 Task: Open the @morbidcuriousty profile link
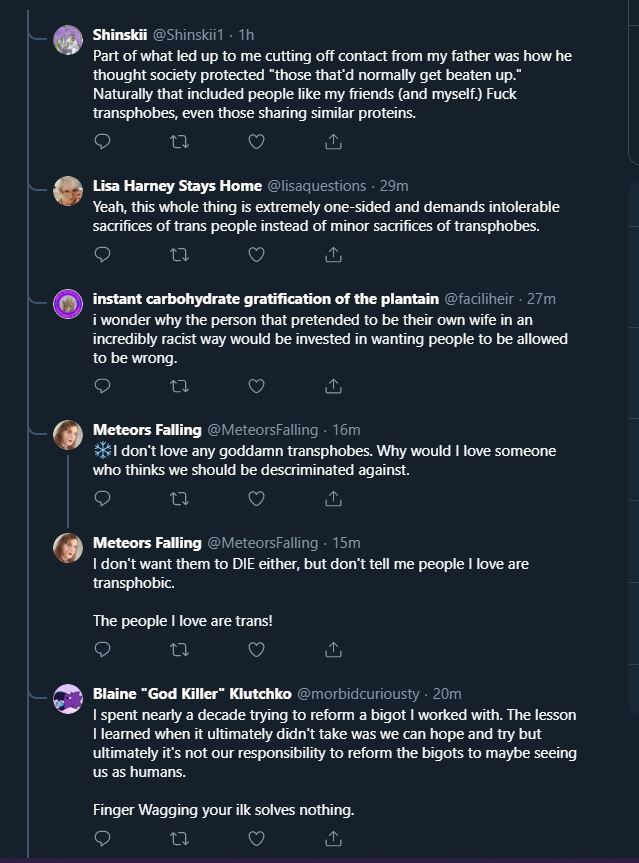coord(358,694)
